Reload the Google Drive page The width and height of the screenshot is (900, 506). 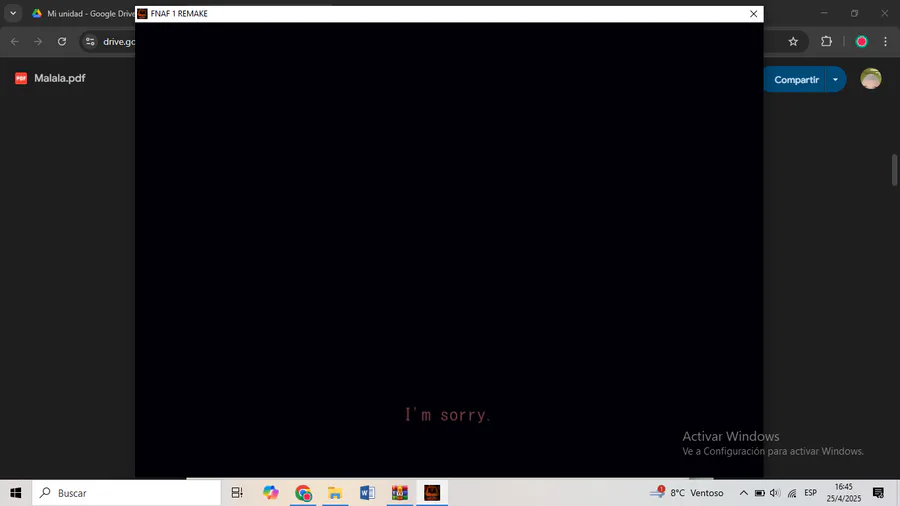tap(62, 41)
